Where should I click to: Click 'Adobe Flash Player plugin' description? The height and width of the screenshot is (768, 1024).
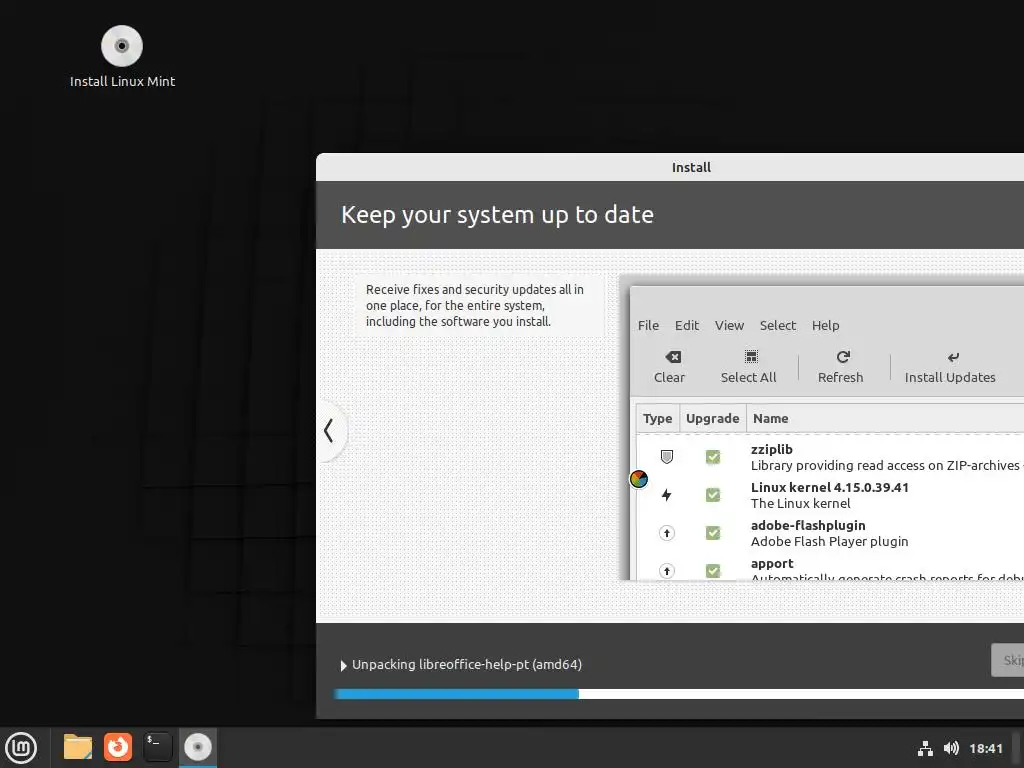coord(829,541)
